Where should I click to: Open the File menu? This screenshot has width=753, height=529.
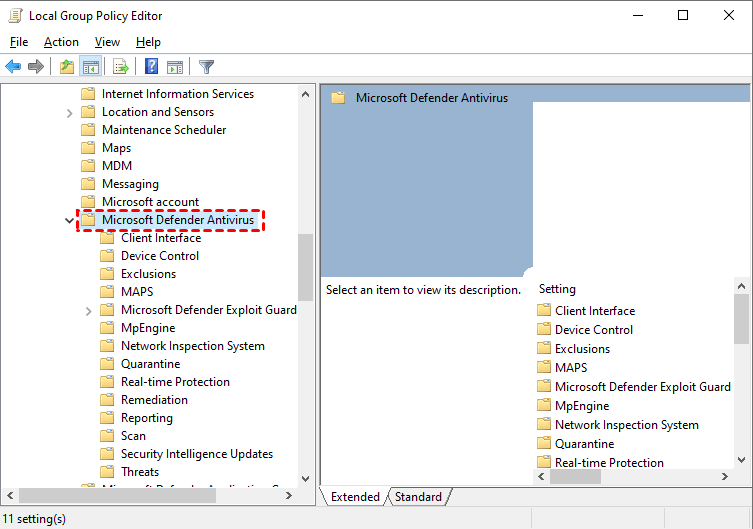tap(19, 42)
